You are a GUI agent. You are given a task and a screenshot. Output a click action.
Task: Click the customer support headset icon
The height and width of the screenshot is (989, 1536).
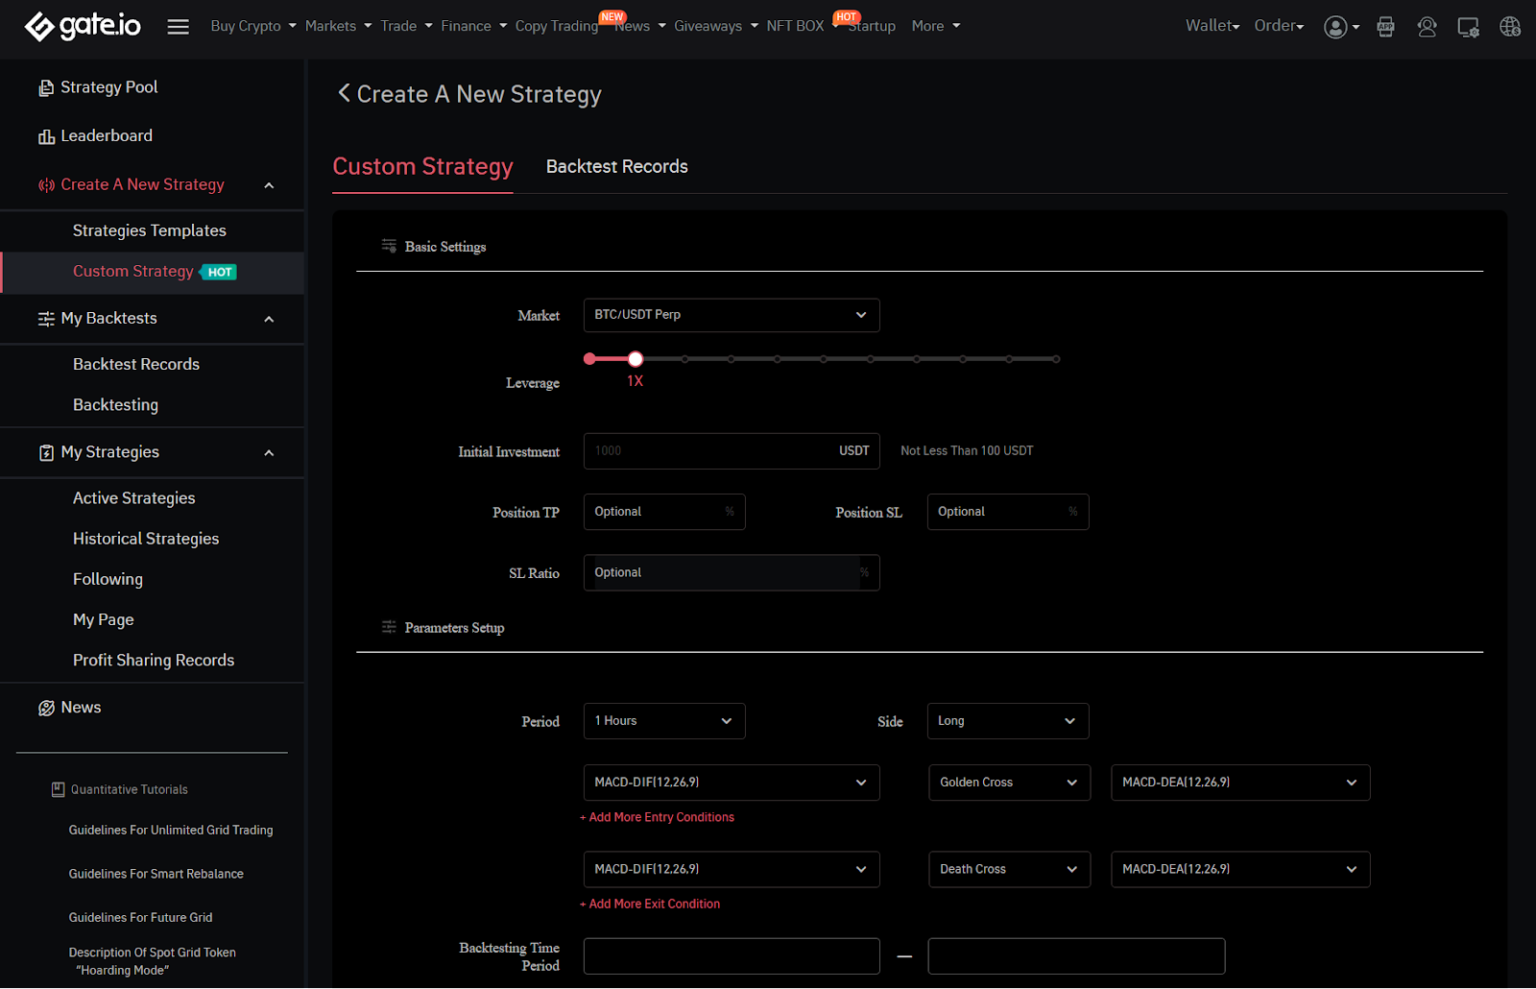[1427, 27]
